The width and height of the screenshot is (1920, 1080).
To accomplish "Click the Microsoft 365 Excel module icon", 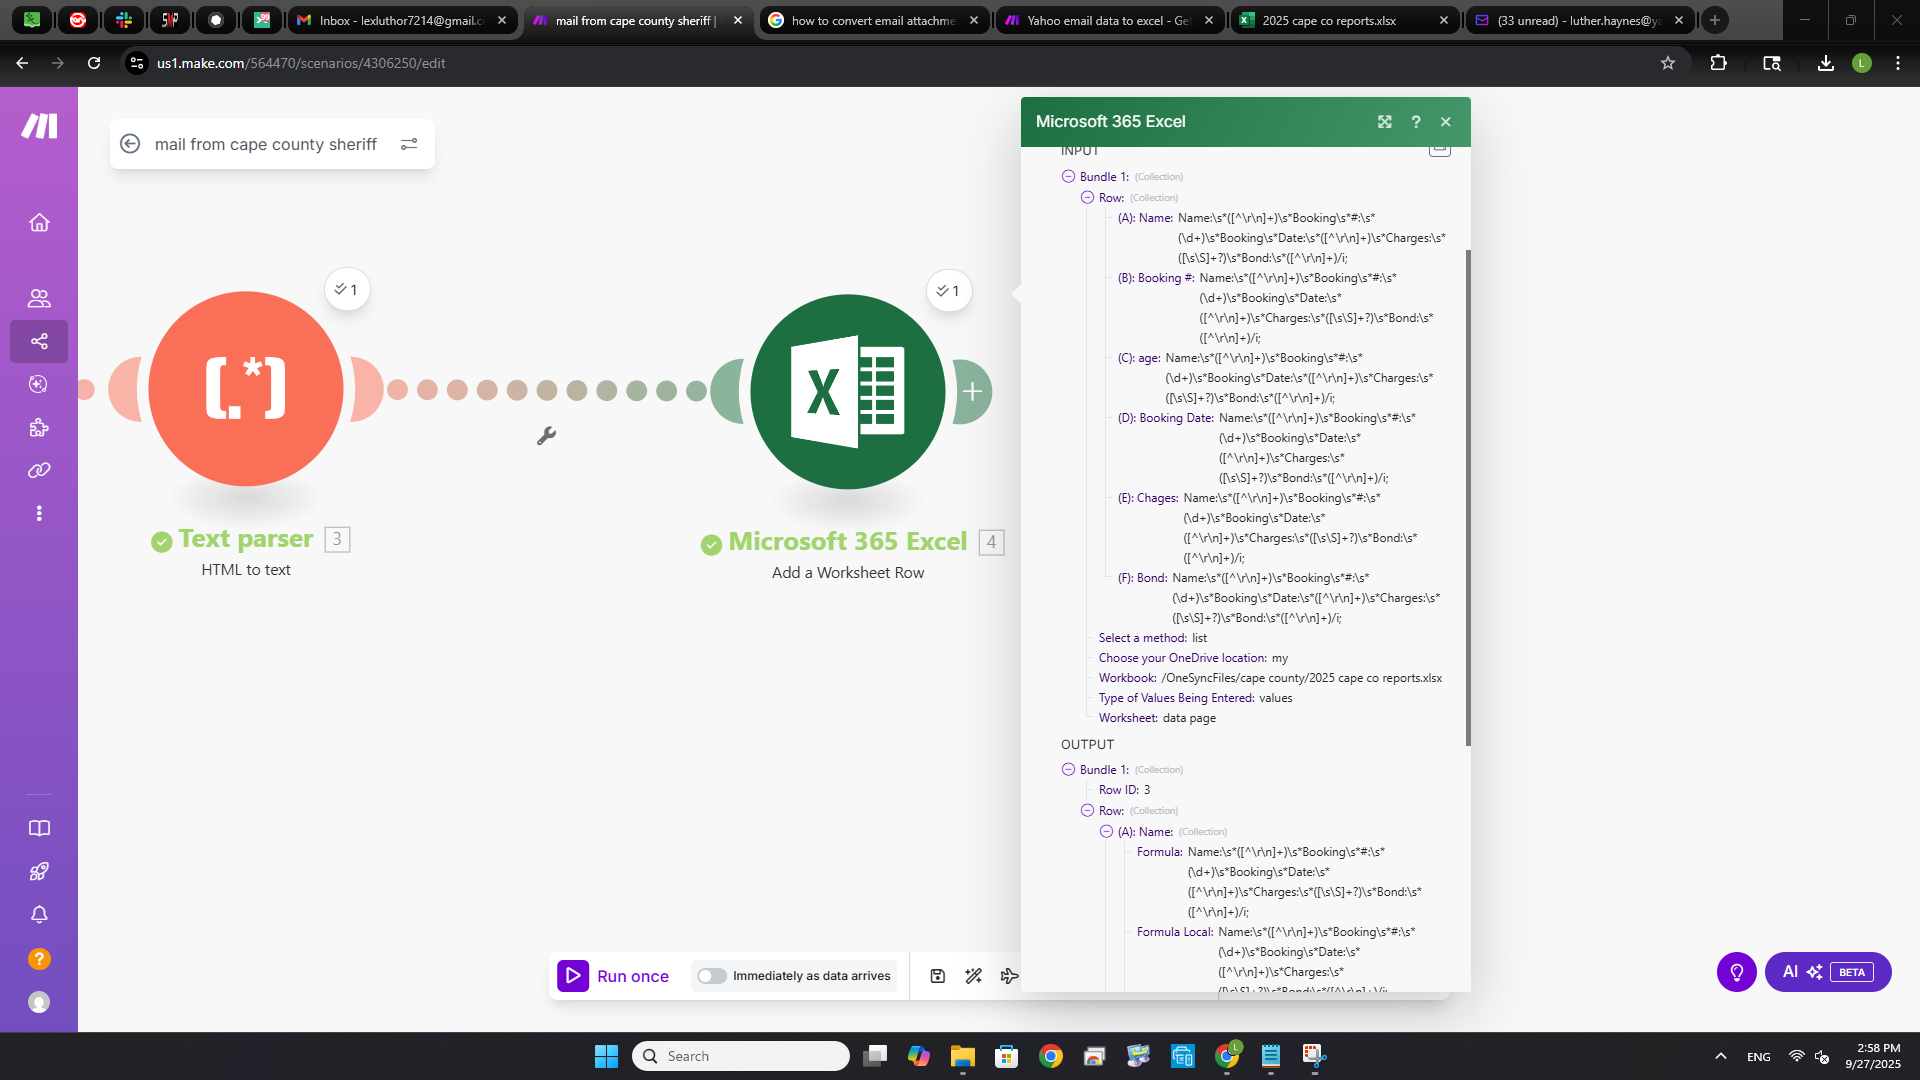I will [847, 392].
